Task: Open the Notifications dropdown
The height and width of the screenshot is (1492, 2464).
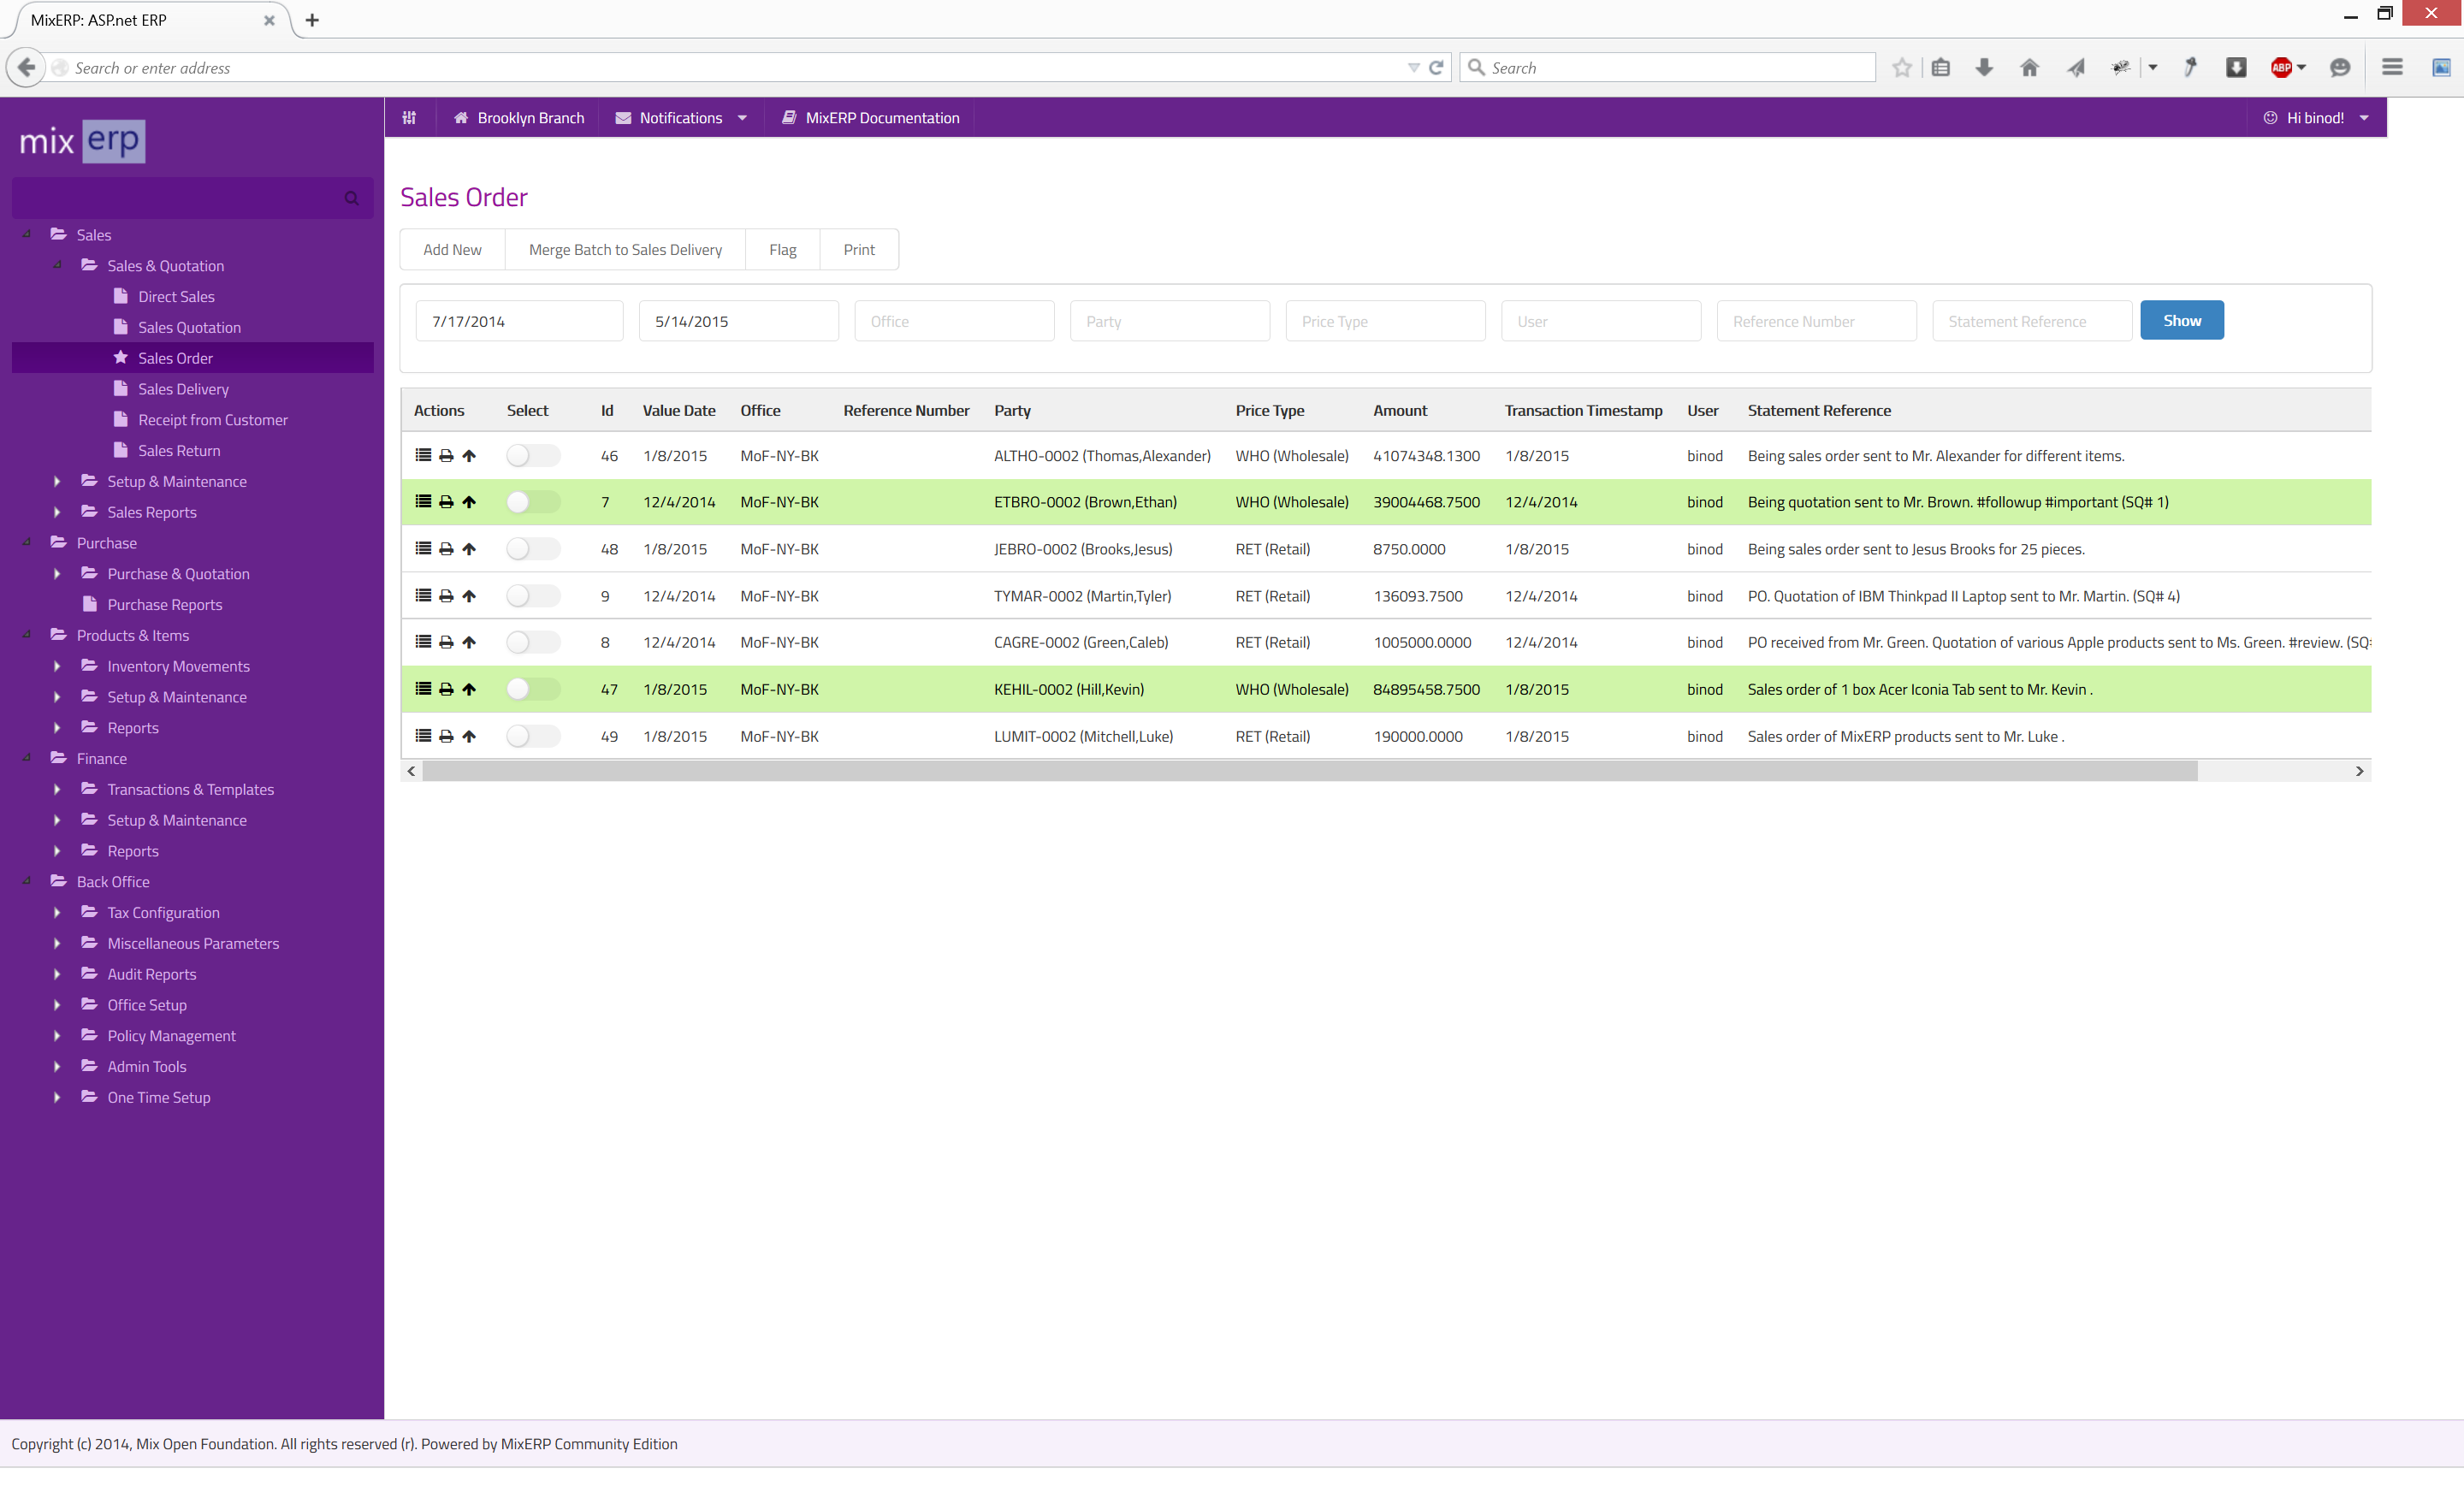Action: 681,118
